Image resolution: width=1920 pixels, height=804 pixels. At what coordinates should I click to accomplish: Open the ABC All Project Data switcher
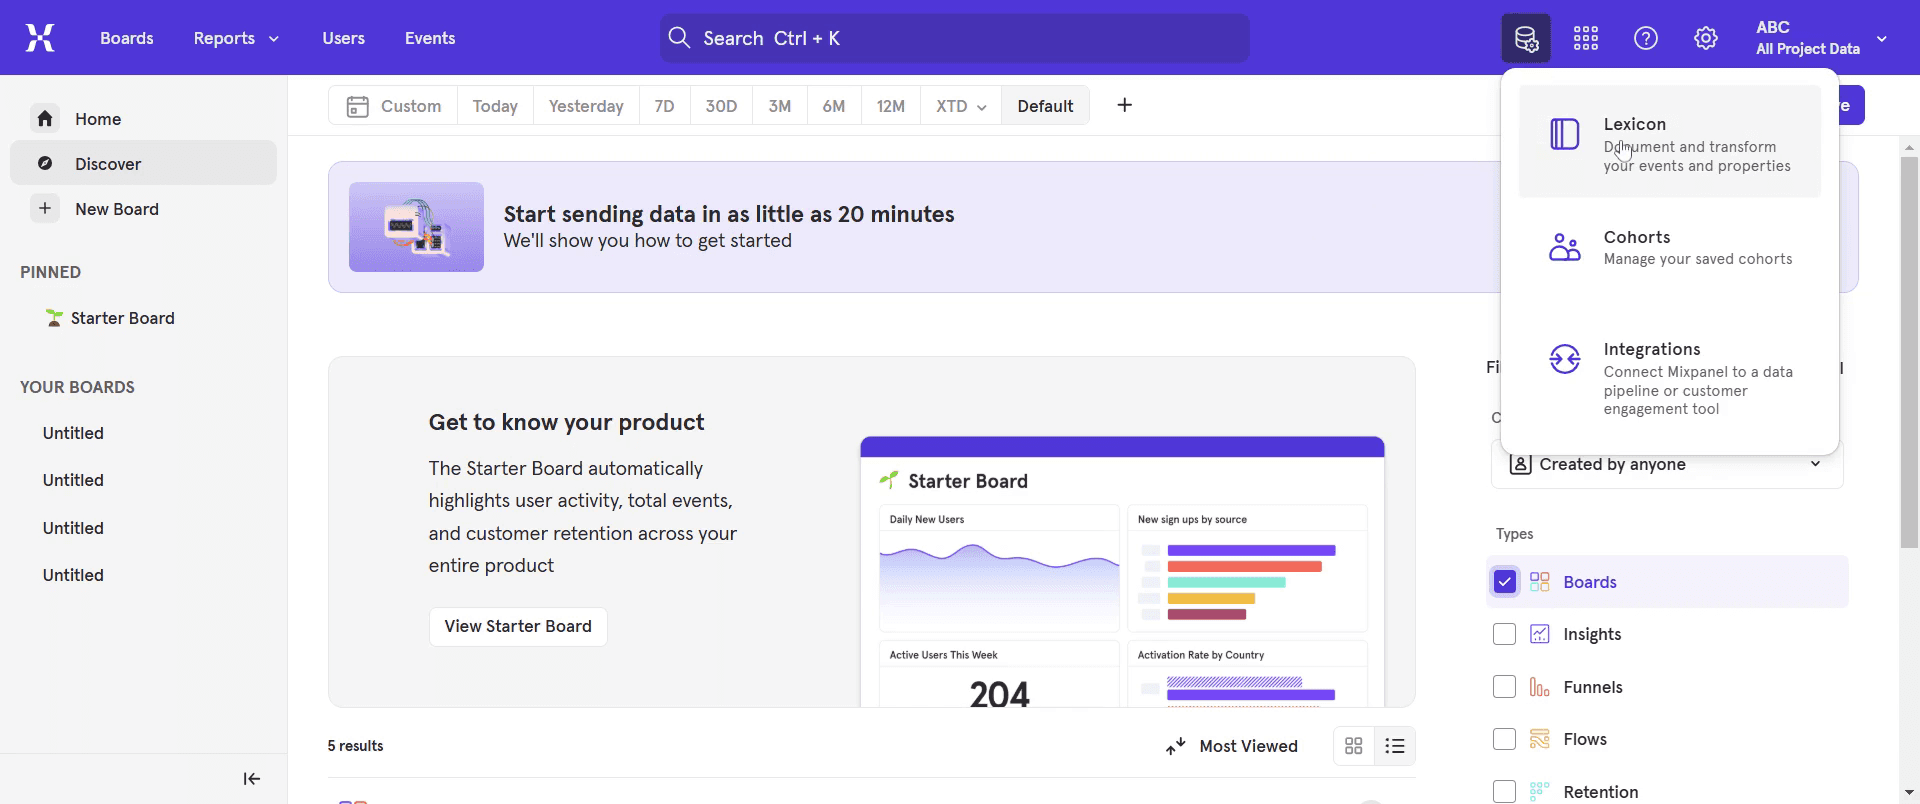(1820, 38)
